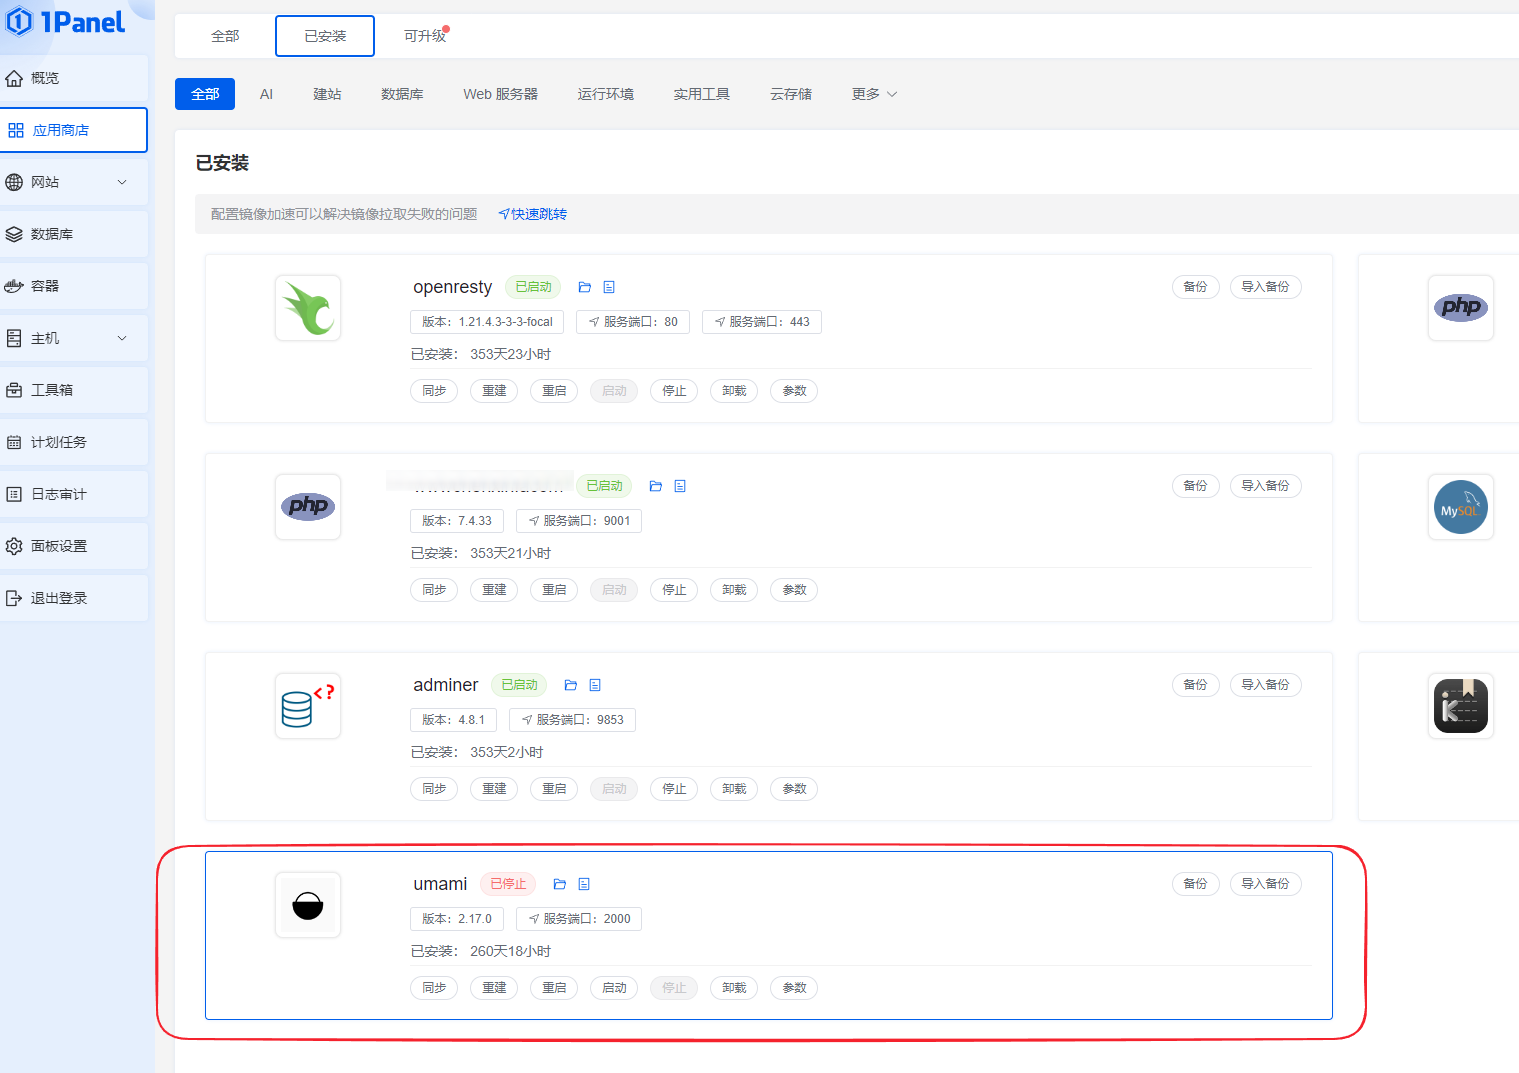Click the PHP logo in the 7.4.33 card

(x=308, y=507)
